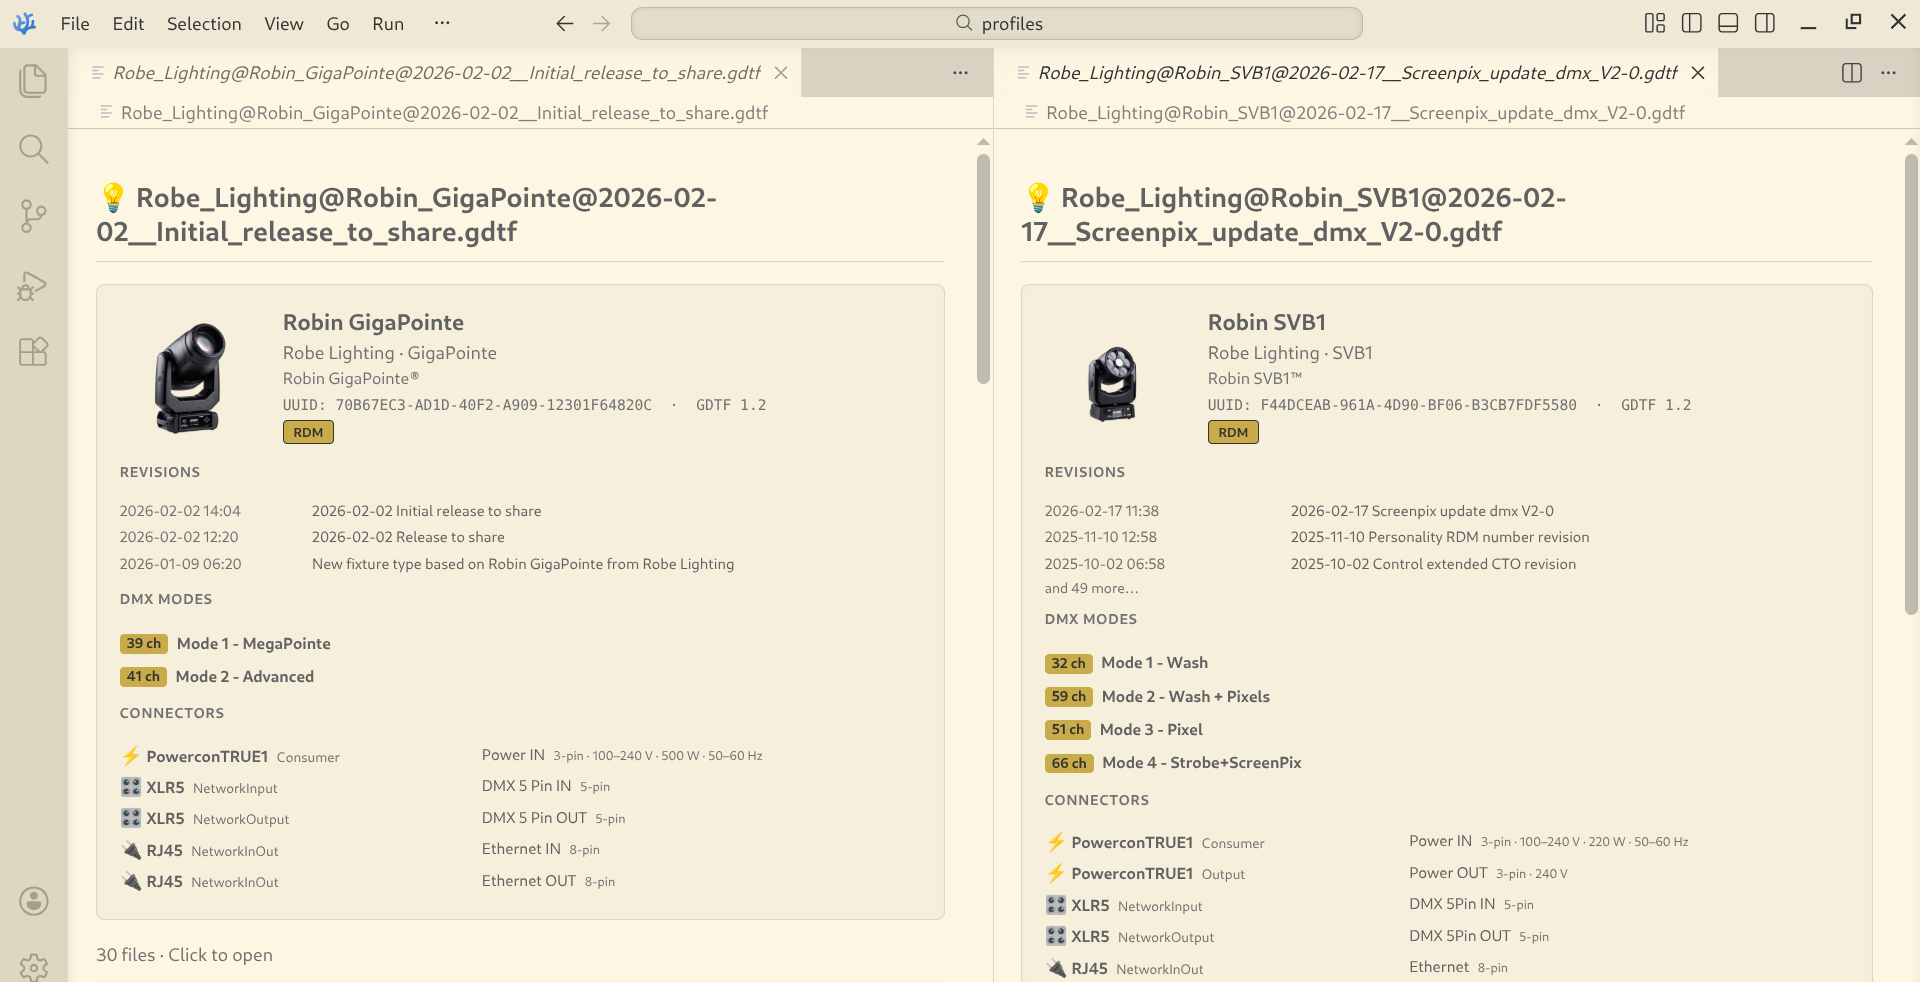Expand the hidden menu bar items ellipsis
The height and width of the screenshot is (982, 1920).
point(442,23)
